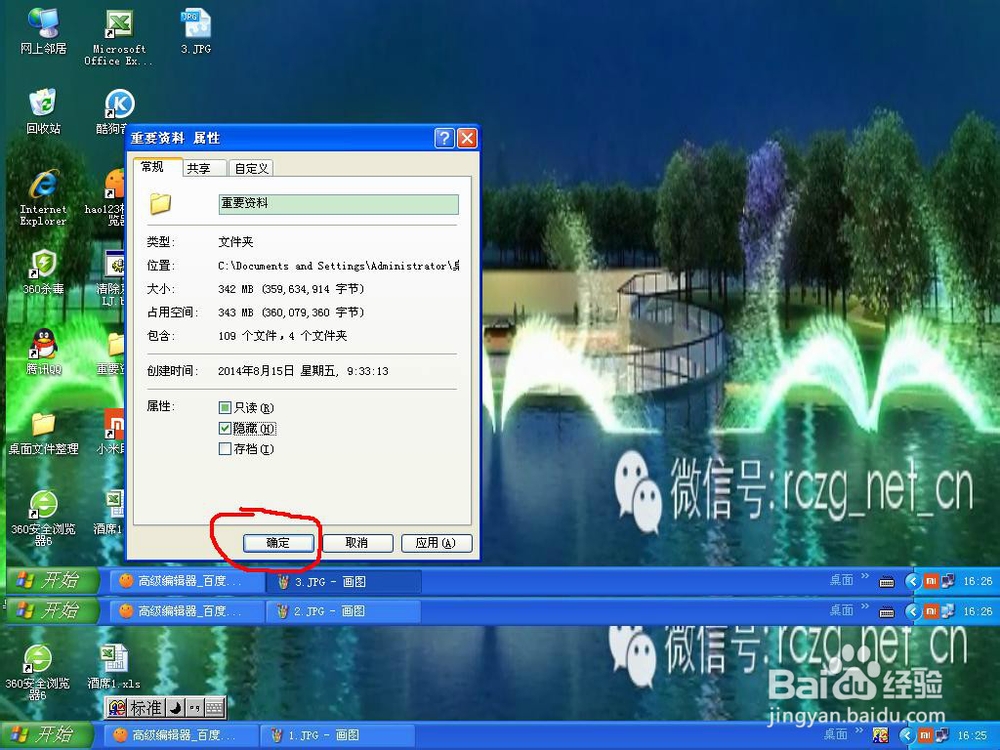Click the IME punctuation mode toggle

(194, 707)
